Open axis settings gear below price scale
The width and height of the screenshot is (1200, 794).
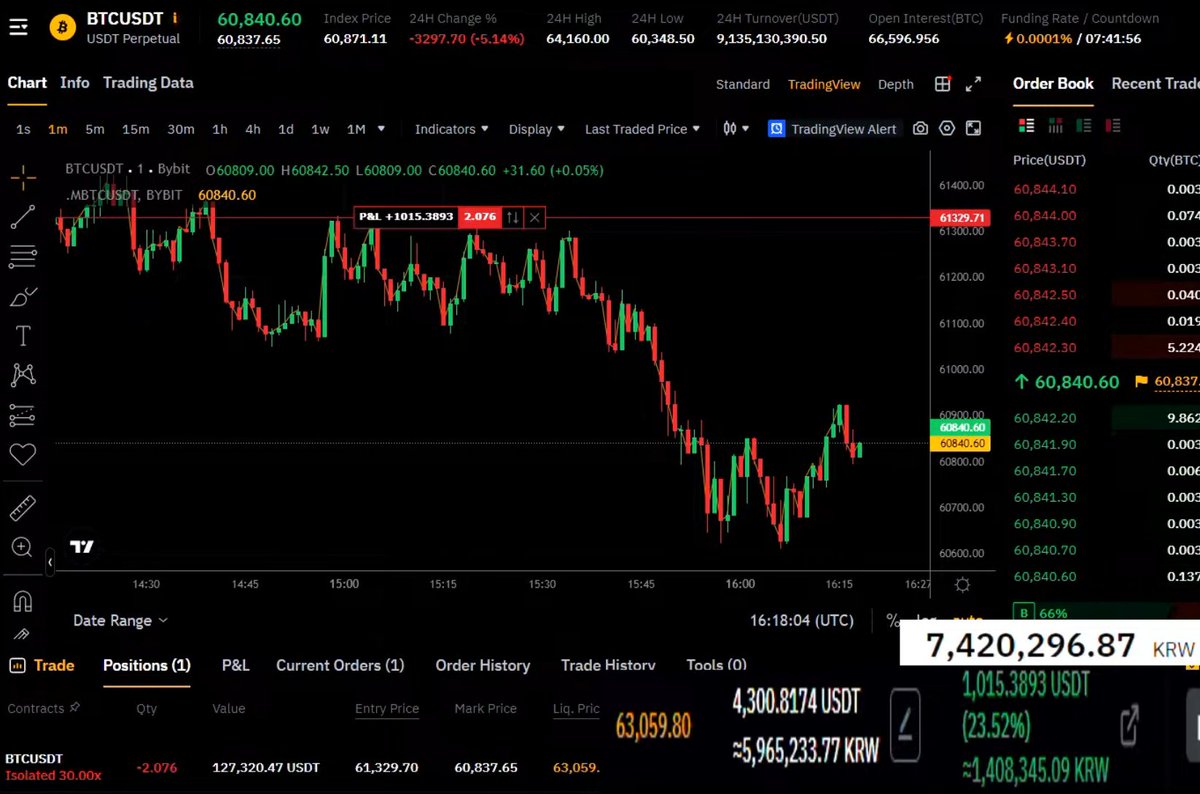962,584
